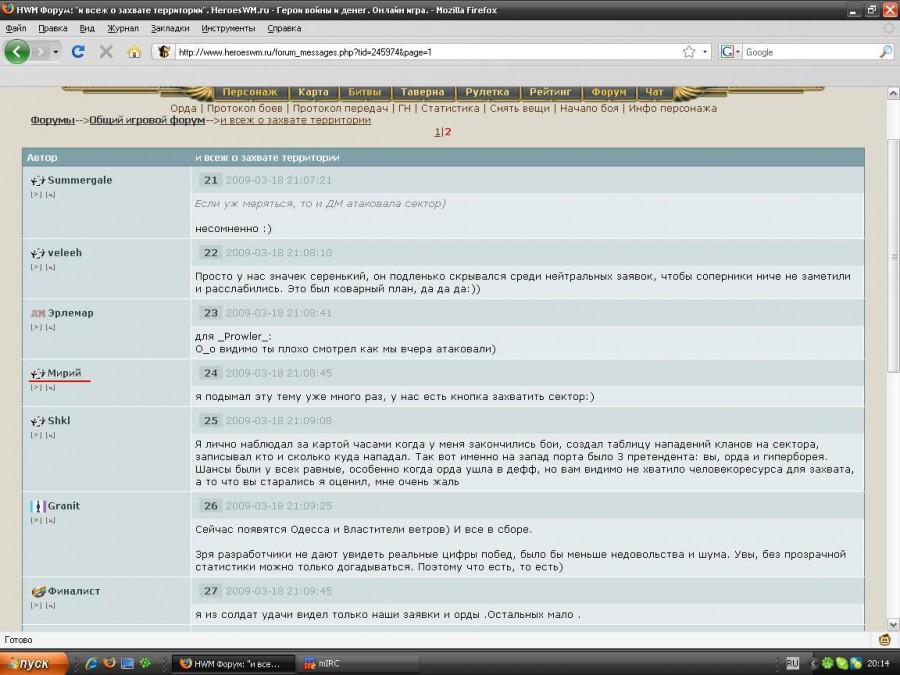Click the Granit clan emblem icon
Image resolution: width=900 pixels, height=675 pixels.
(x=38, y=506)
